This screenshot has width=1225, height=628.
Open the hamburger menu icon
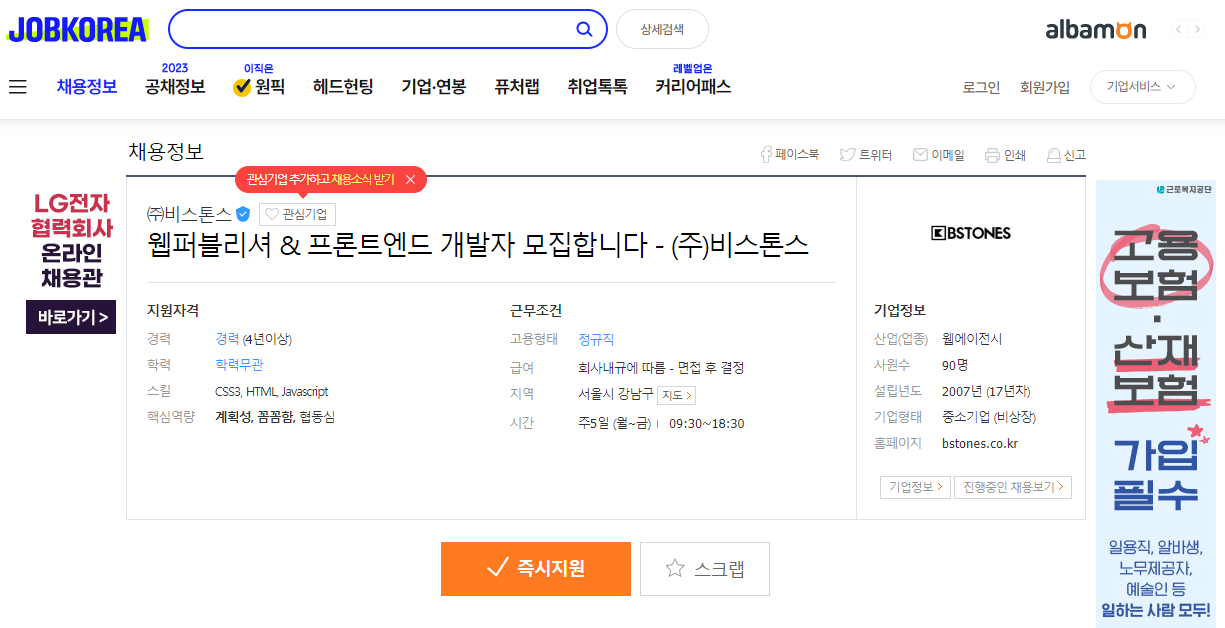pos(17,87)
